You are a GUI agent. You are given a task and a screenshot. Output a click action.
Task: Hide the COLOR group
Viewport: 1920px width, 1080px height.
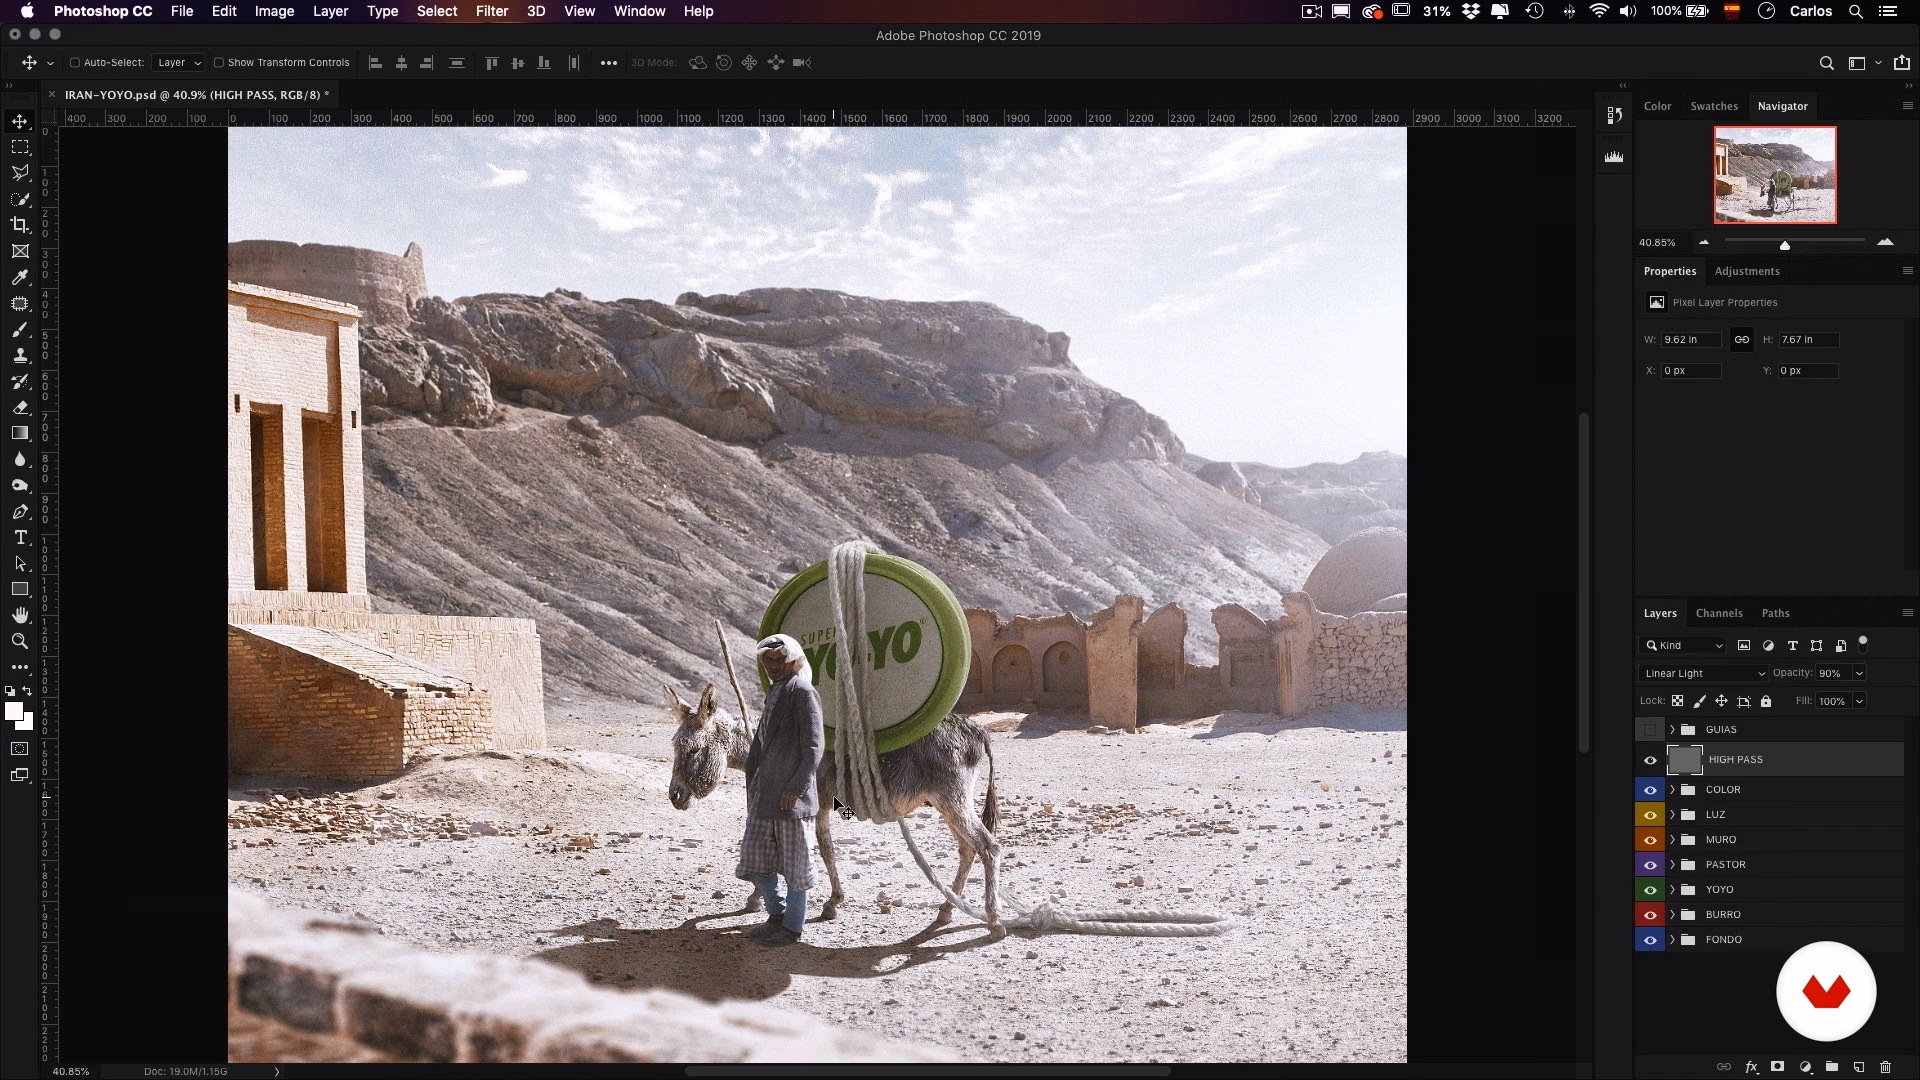point(1650,790)
